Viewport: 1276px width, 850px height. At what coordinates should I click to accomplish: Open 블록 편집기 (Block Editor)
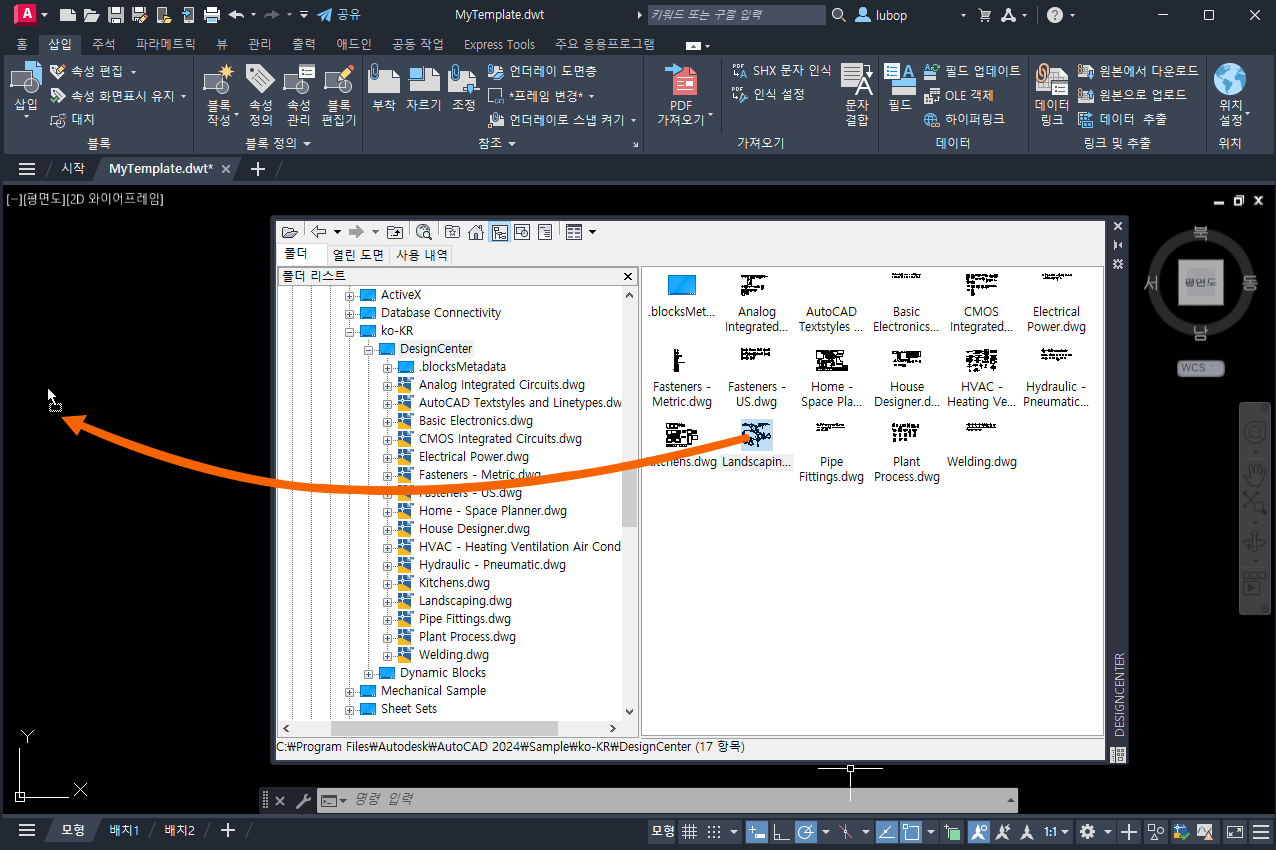tap(340, 94)
